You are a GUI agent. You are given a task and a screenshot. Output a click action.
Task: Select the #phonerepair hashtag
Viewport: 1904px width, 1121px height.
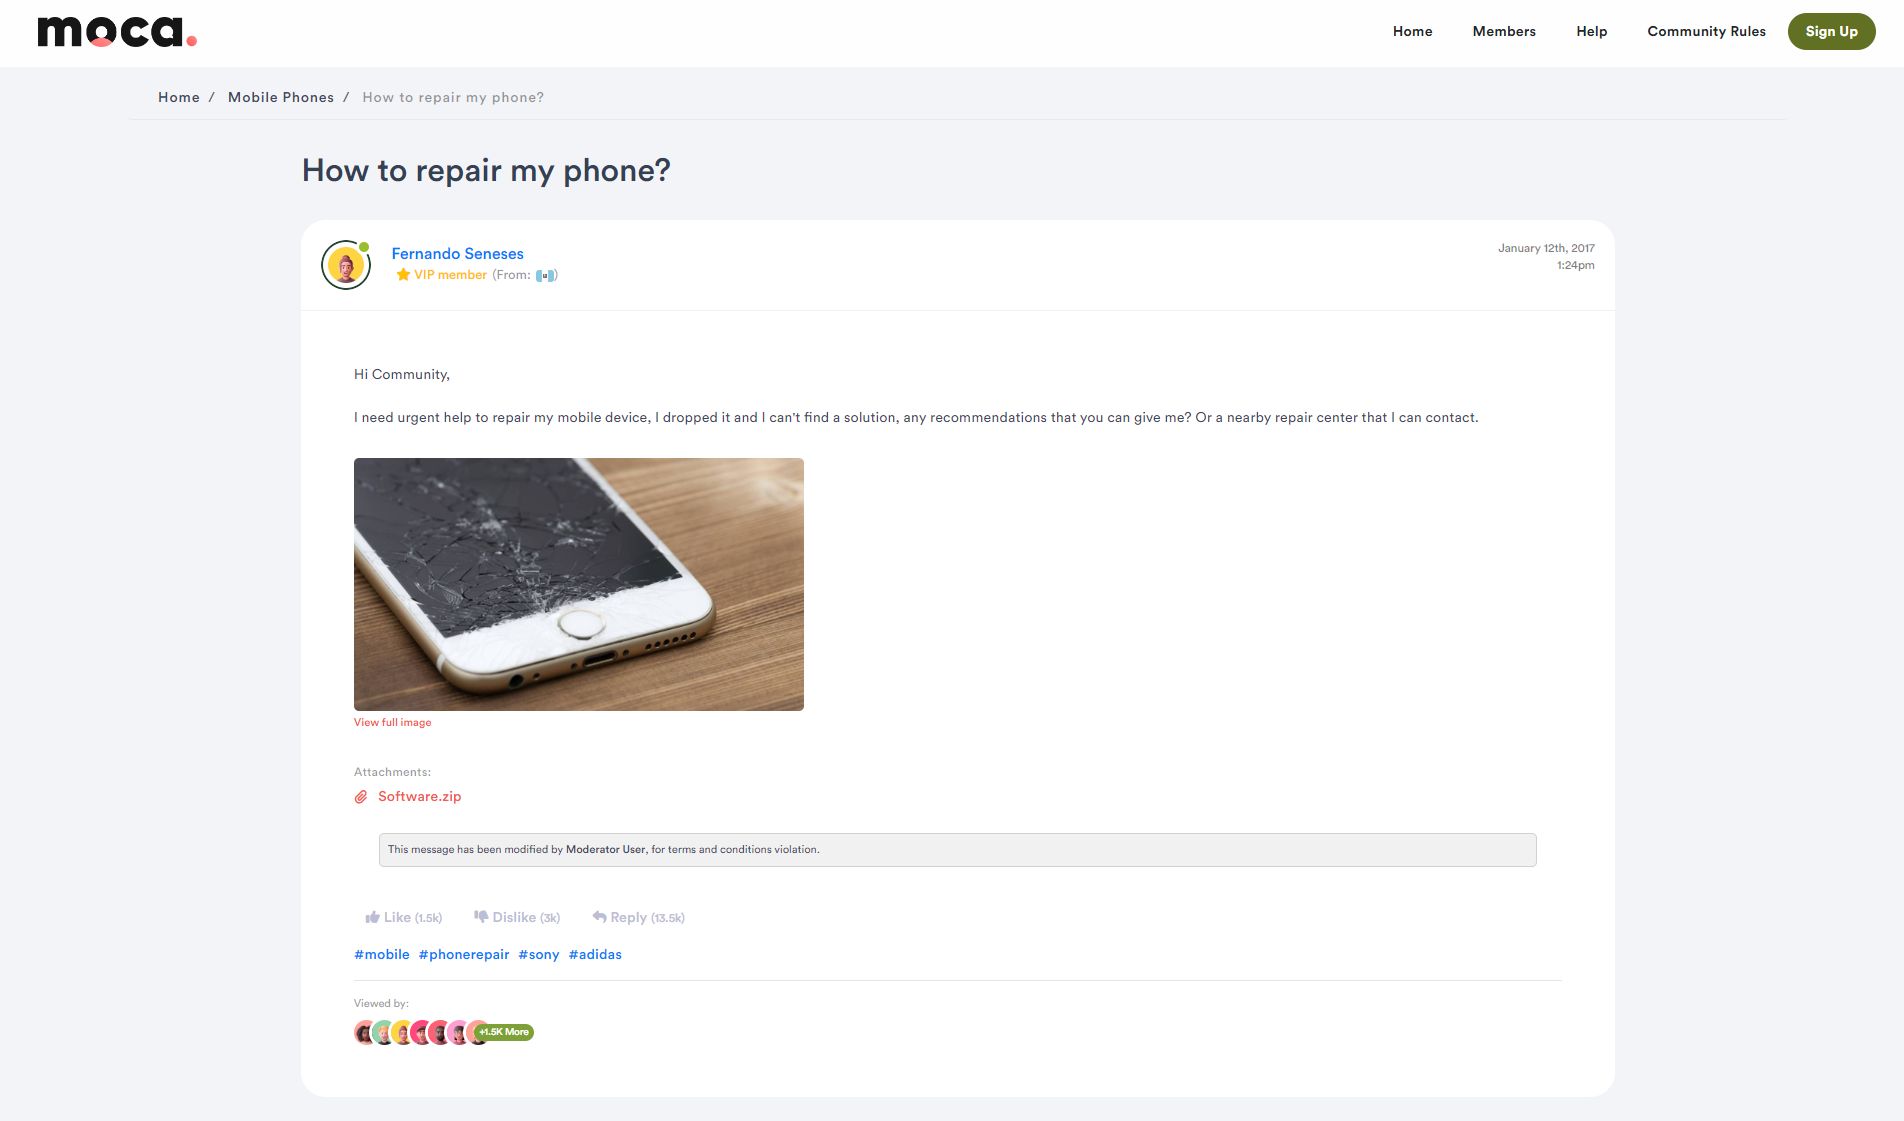point(464,955)
